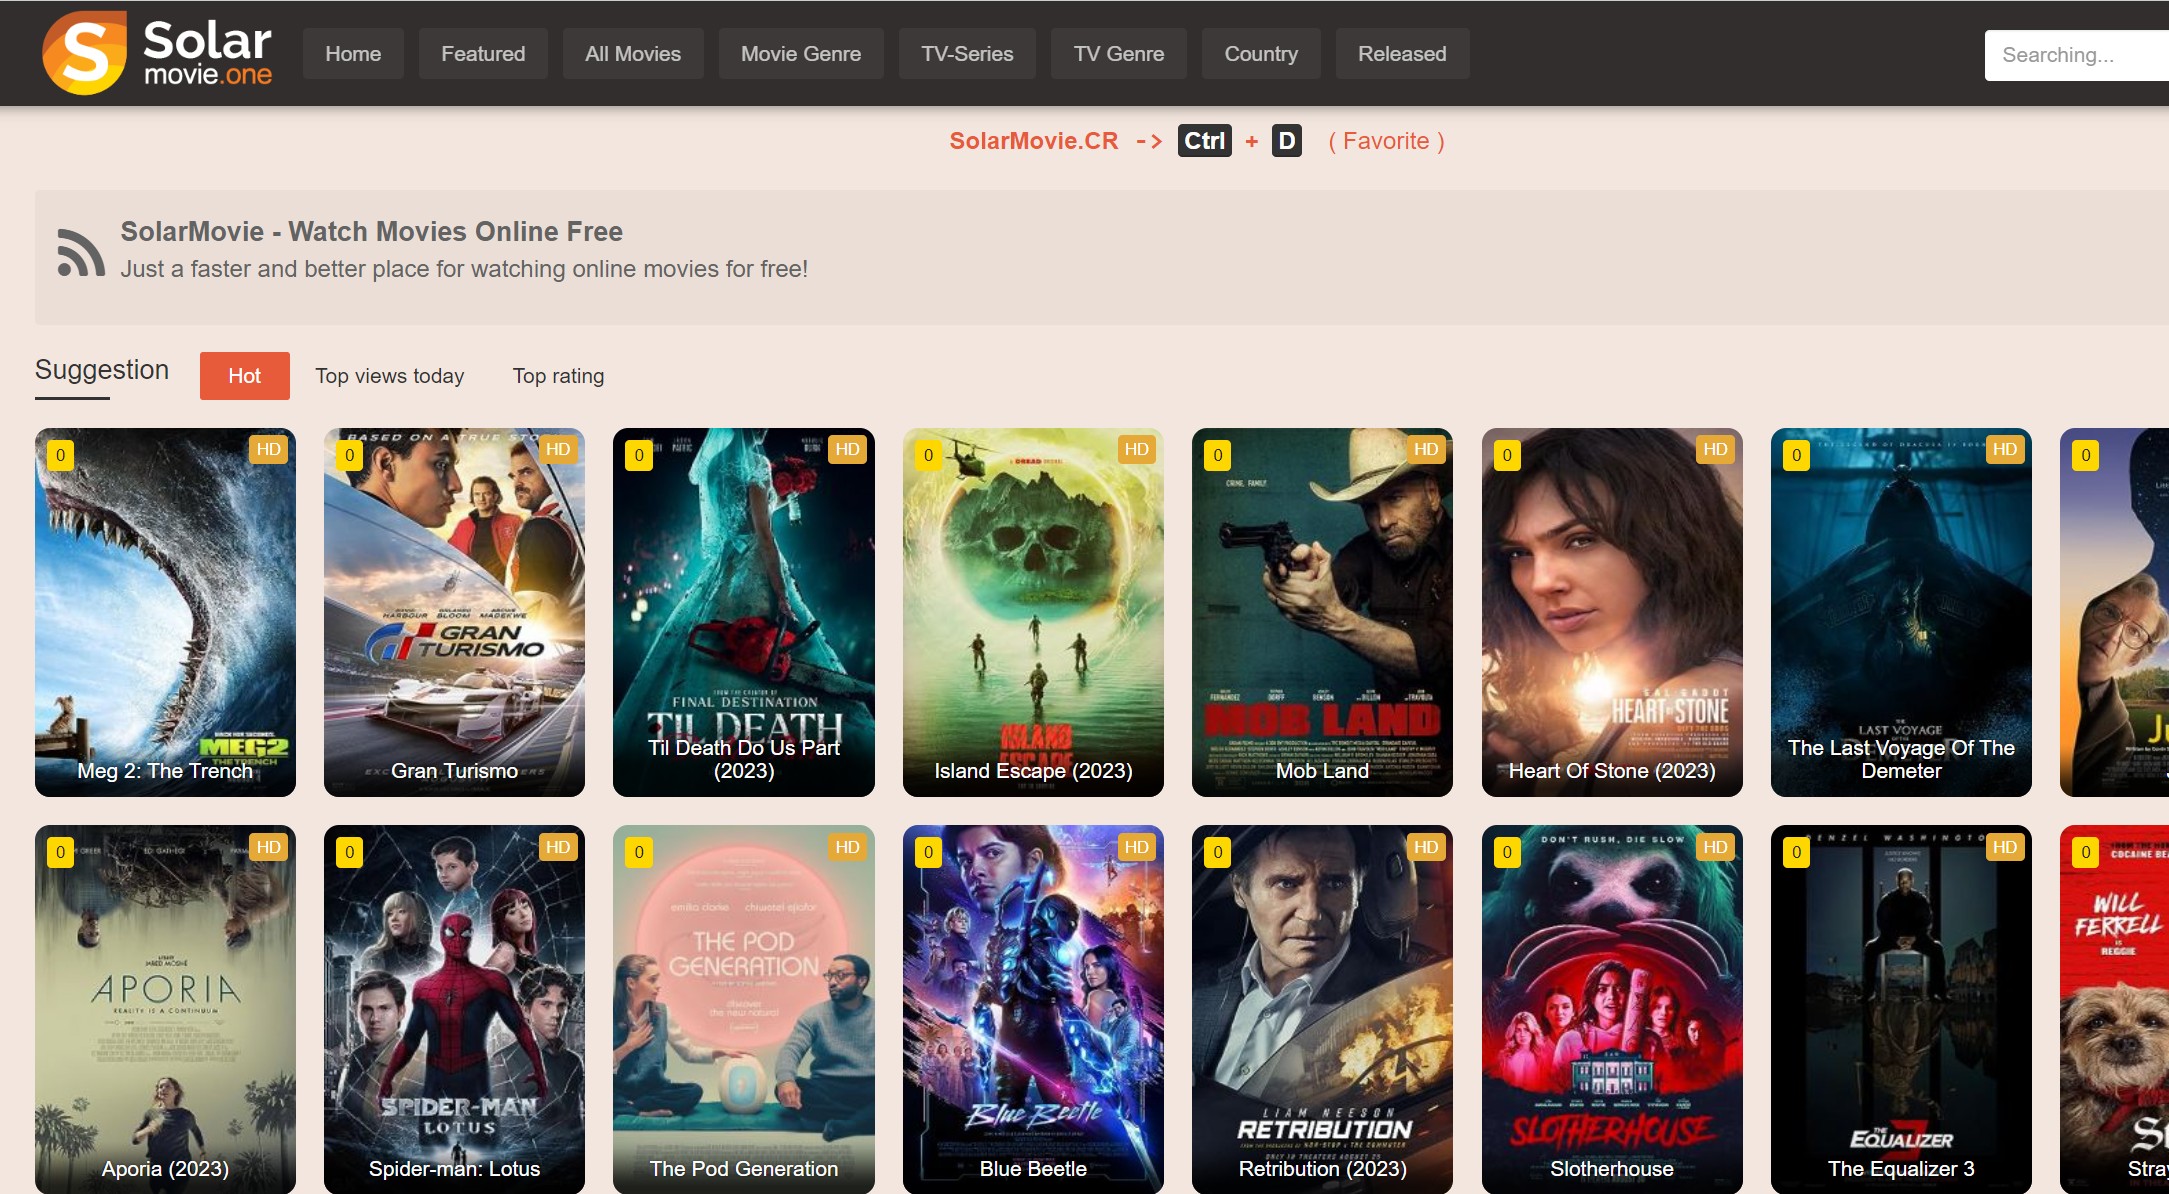This screenshot has height=1194, width=2169.
Task: Open the TV-Series menu item
Action: [x=966, y=54]
